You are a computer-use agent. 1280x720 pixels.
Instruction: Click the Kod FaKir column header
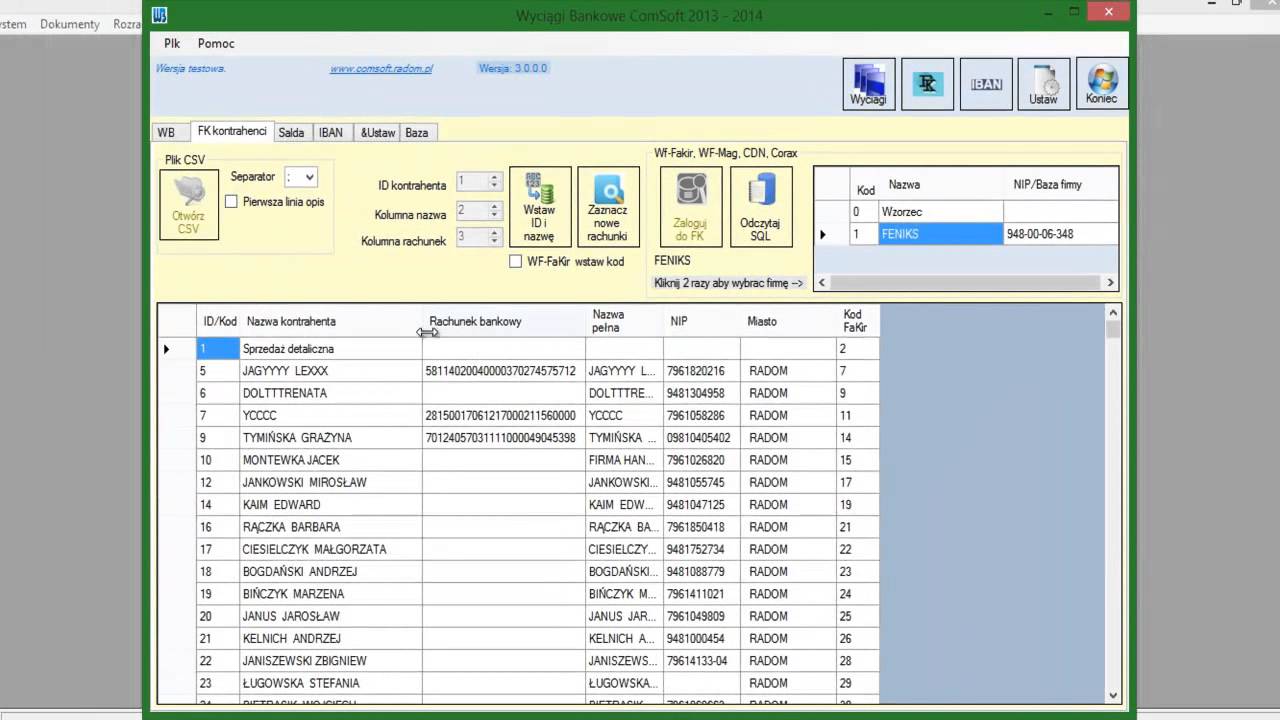tap(857, 322)
